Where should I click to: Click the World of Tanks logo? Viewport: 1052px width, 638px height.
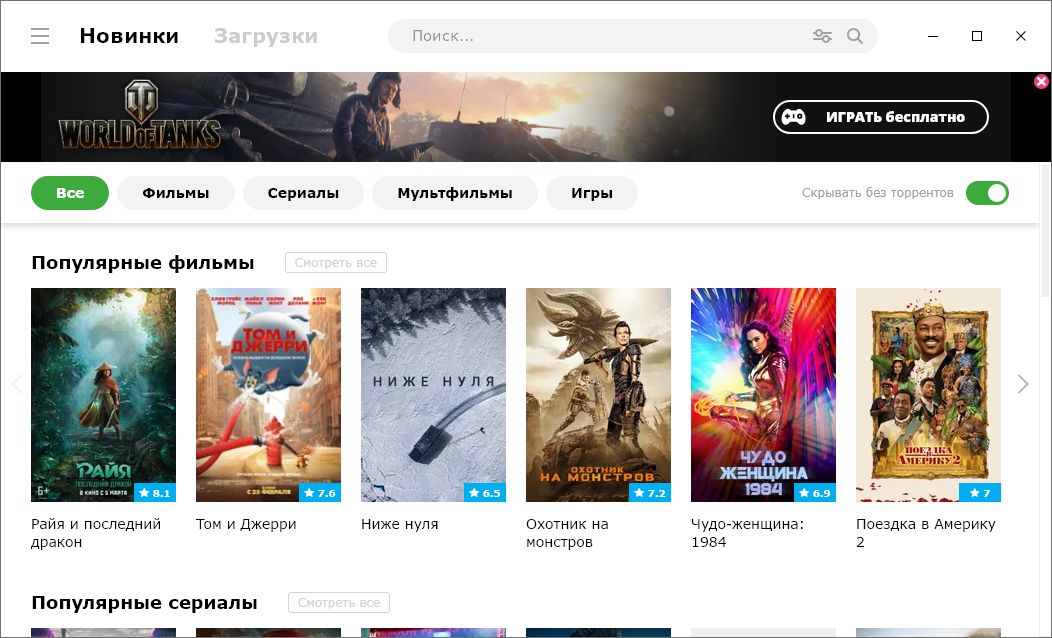pyautogui.click(x=140, y=115)
